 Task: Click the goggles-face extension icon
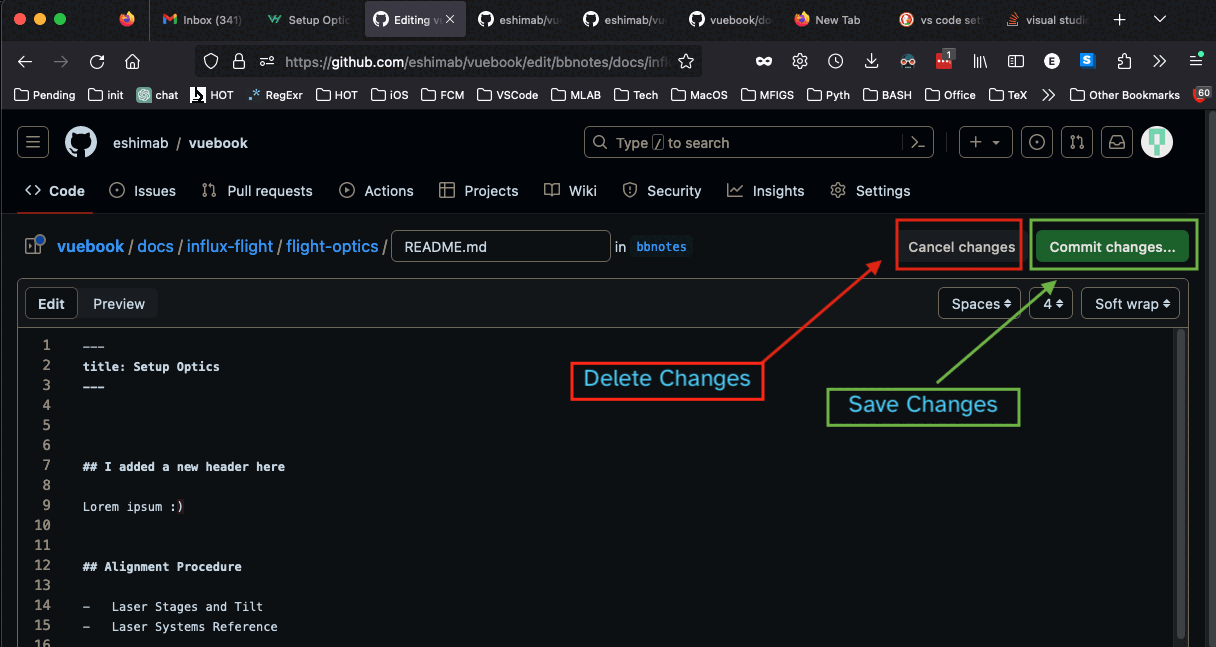point(908,61)
